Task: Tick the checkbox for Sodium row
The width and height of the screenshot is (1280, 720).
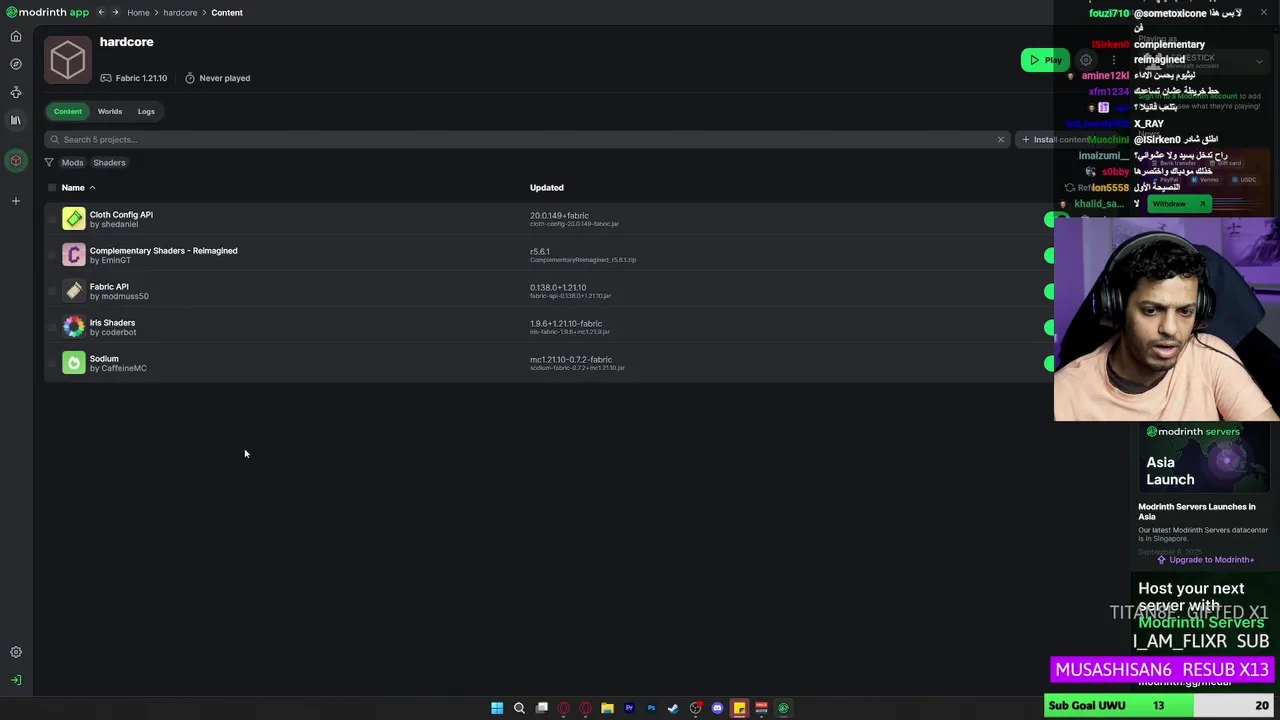Action: pyautogui.click(x=52, y=363)
